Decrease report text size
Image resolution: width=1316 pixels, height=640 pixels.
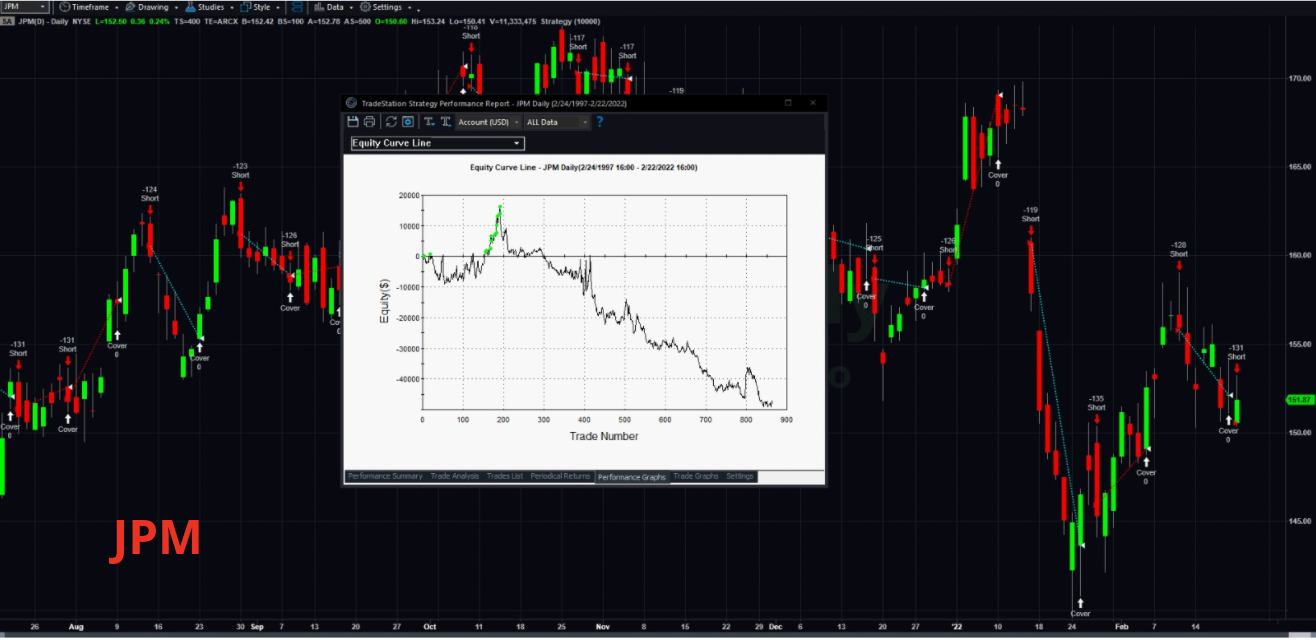coord(428,122)
